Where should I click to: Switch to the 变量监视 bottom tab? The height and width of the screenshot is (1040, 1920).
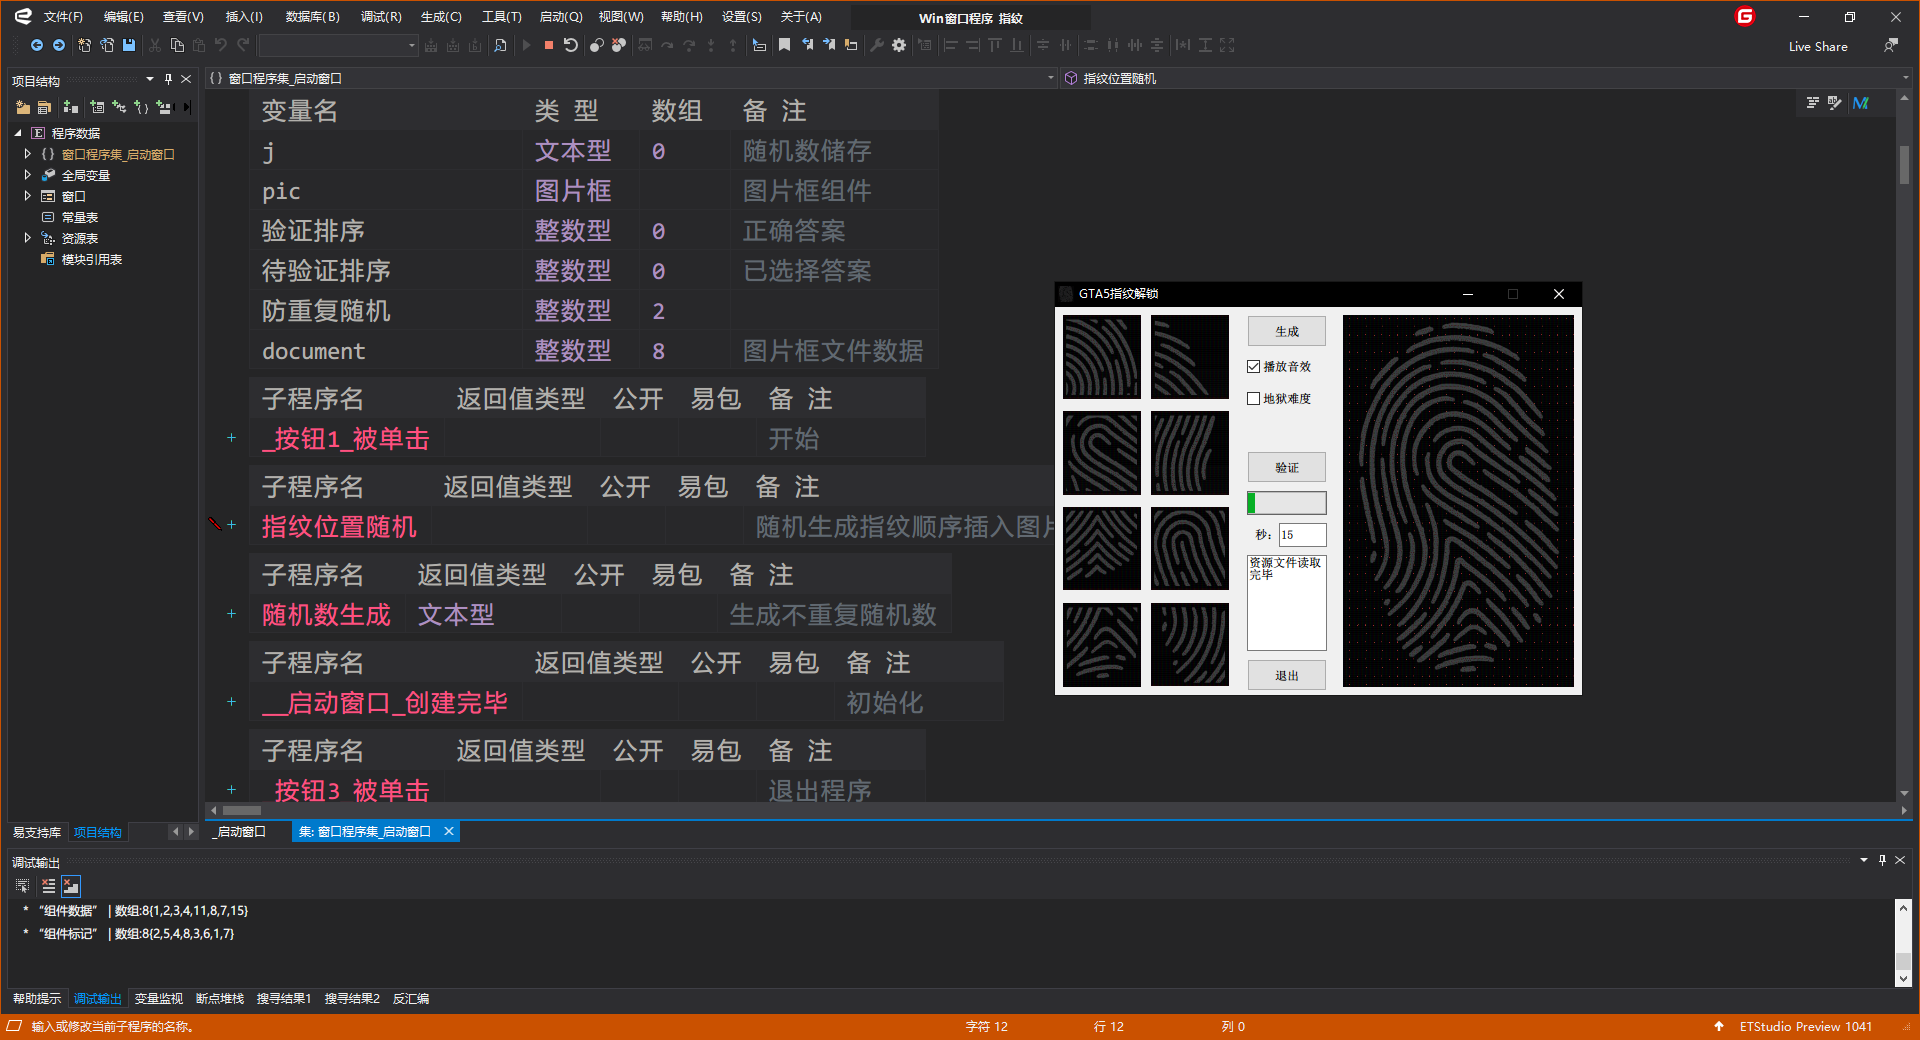click(158, 999)
